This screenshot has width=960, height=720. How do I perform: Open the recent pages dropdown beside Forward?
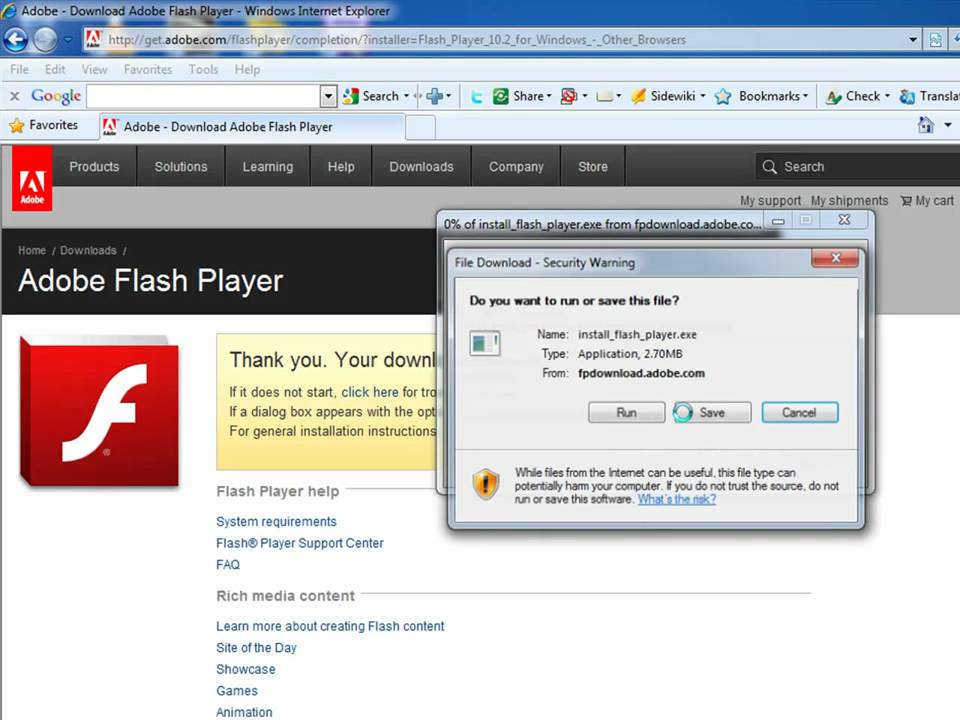(x=68, y=40)
